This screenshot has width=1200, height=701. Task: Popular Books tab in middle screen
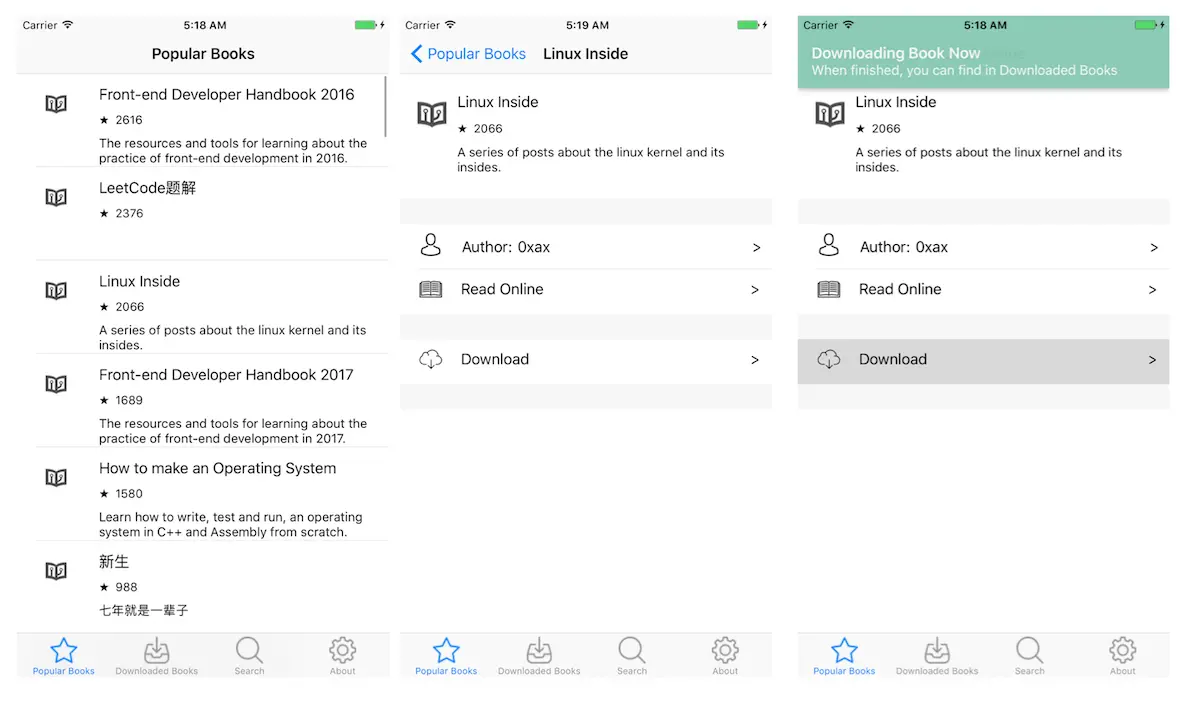tap(446, 656)
